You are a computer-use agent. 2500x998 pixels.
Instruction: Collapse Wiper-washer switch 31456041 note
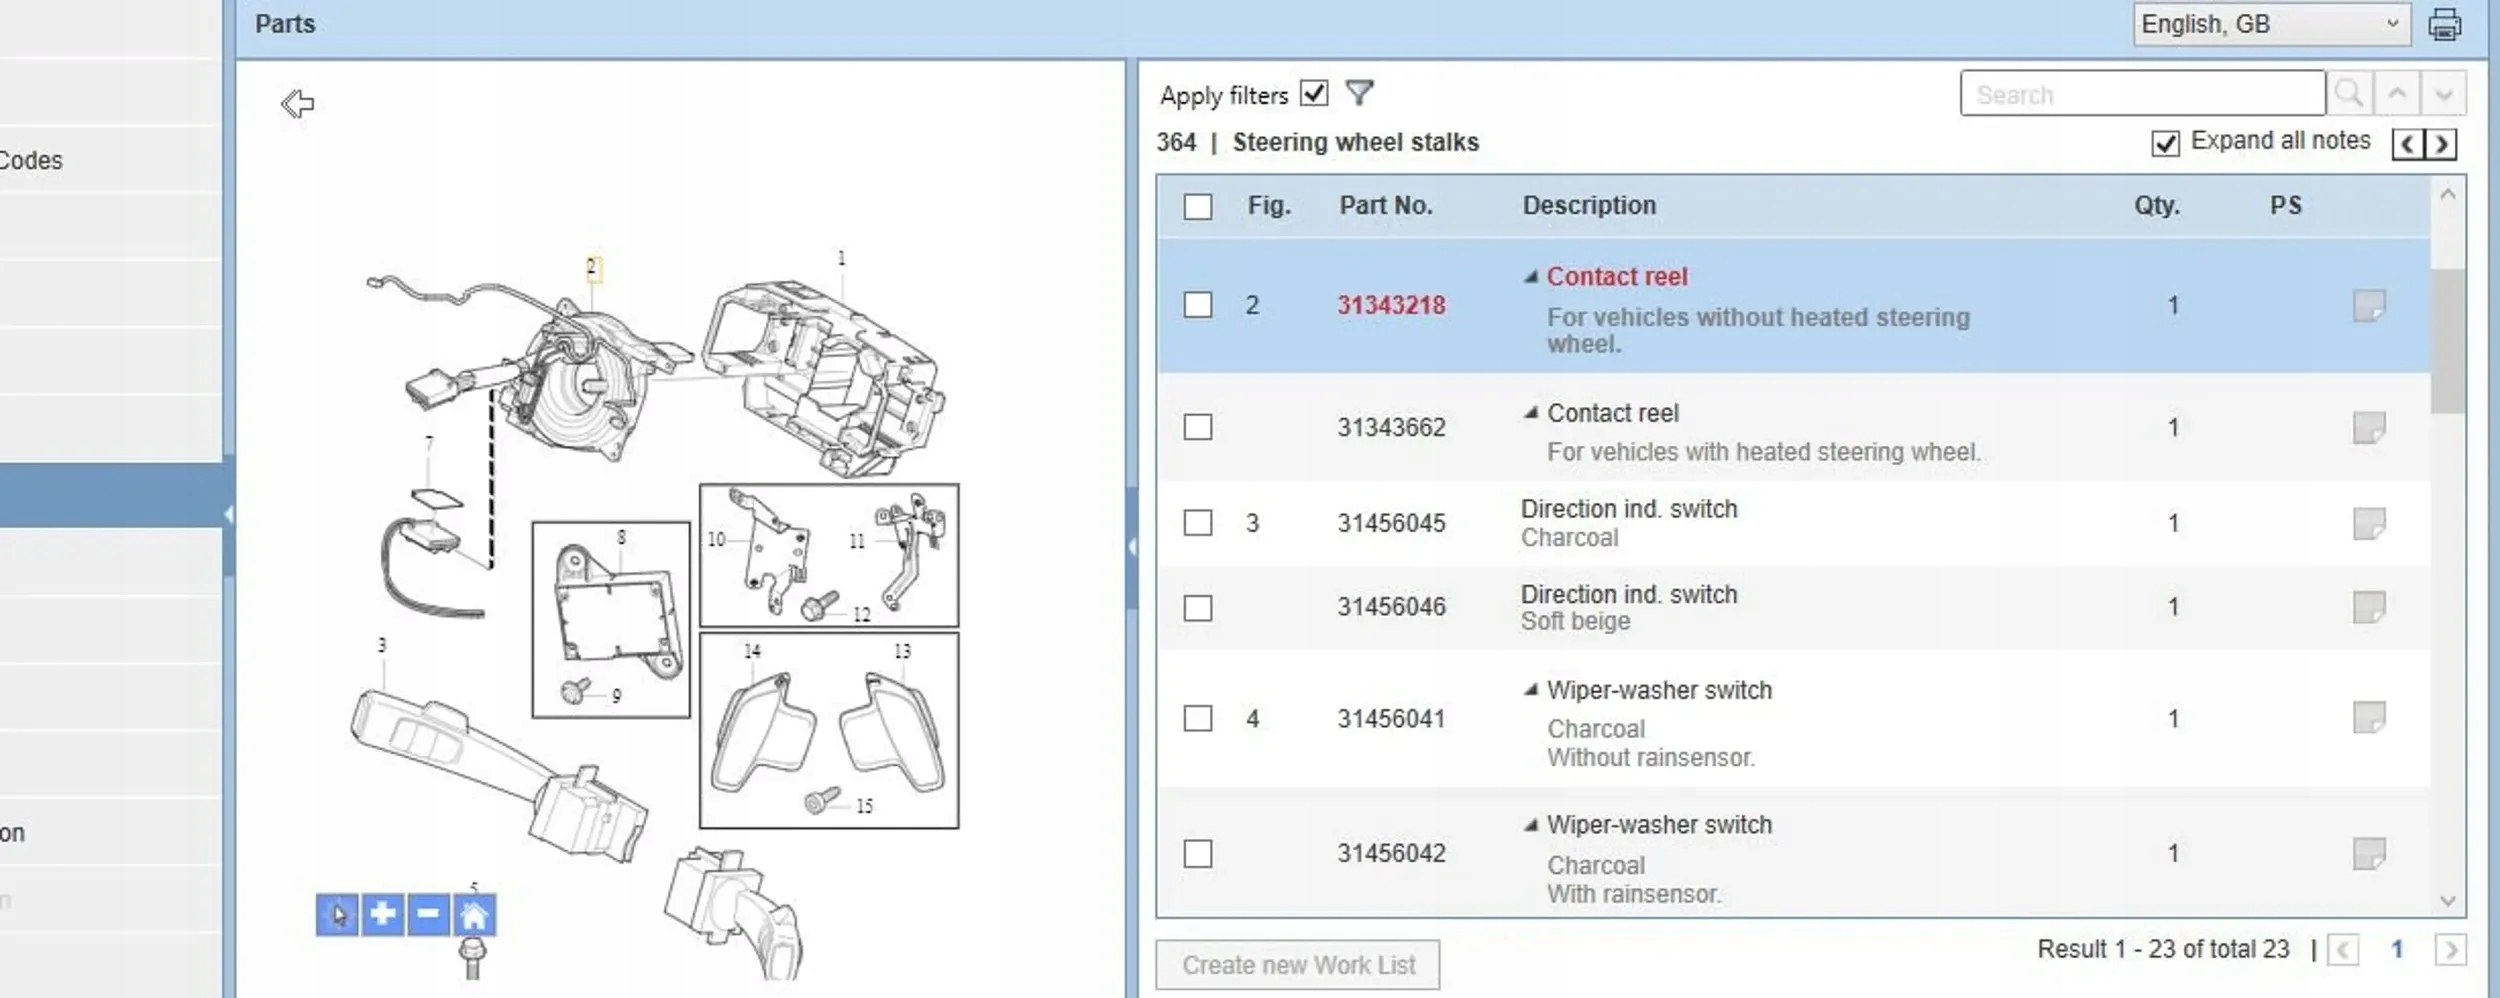[1530, 690]
